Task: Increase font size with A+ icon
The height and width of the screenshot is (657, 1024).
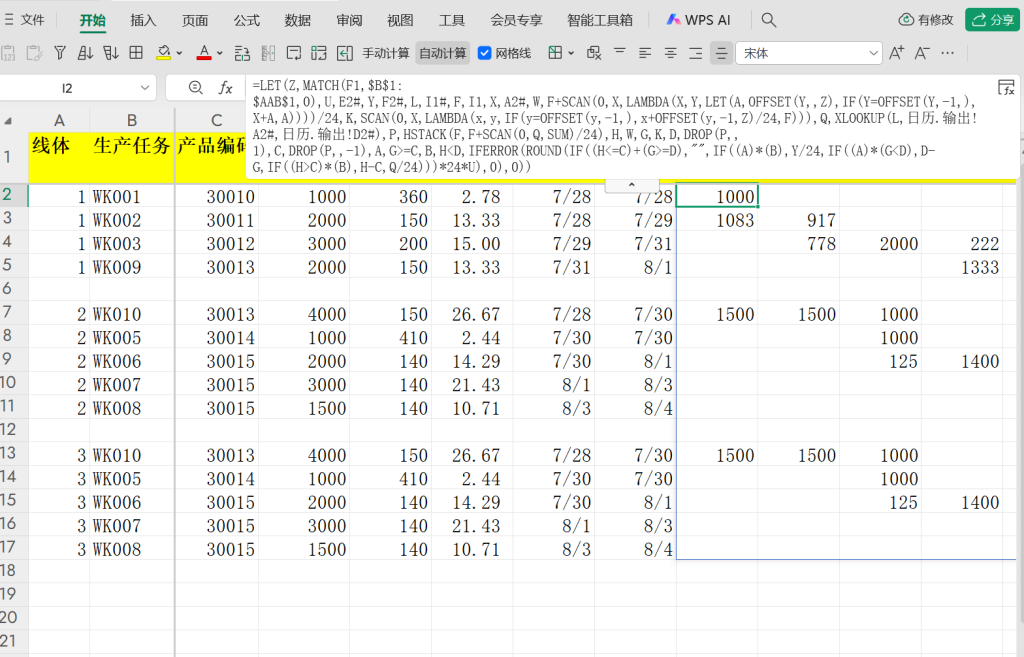Action: pyautogui.click(x=897, y=53)
